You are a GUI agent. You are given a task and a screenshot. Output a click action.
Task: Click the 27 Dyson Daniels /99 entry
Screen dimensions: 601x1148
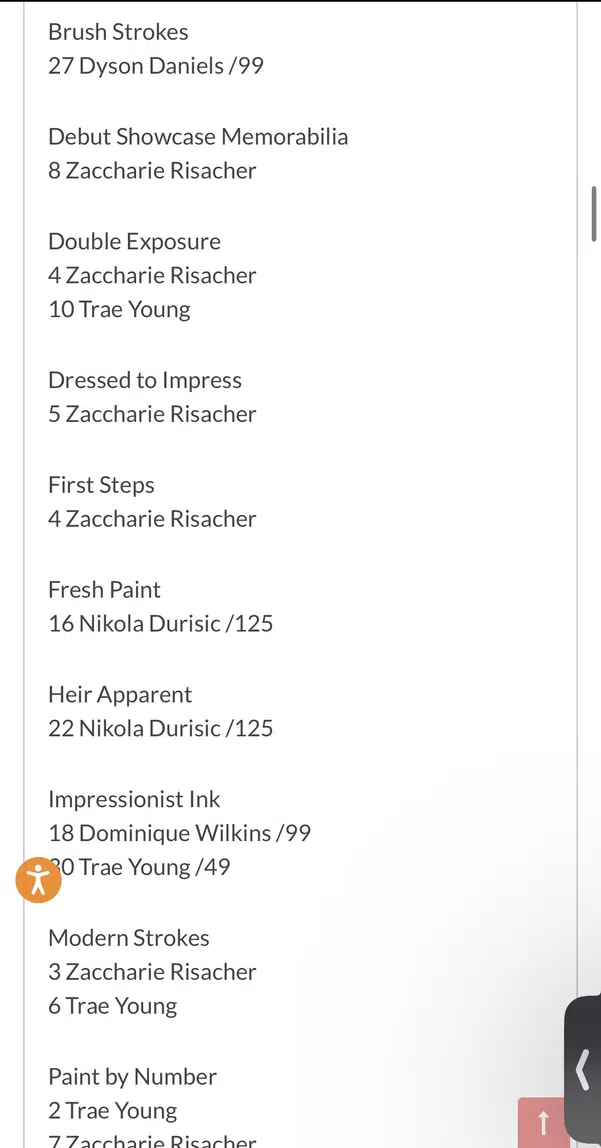tap(156, 66)
